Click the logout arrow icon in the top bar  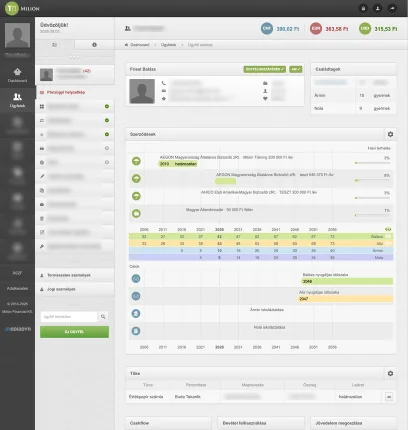(x=392, y=8)
